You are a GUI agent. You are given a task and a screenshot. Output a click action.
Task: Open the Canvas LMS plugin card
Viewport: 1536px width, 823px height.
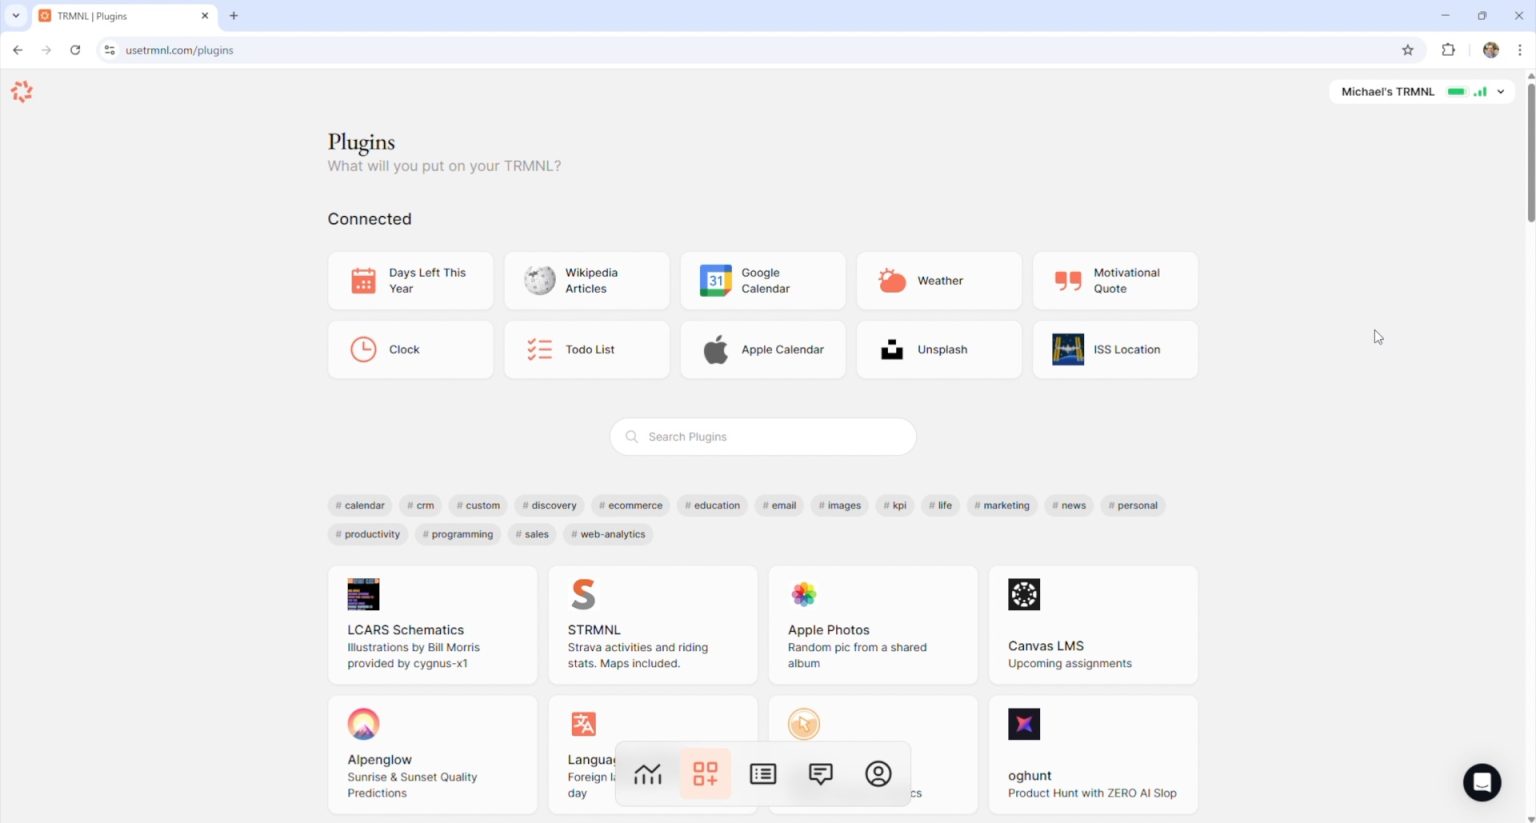(1093, 625)
